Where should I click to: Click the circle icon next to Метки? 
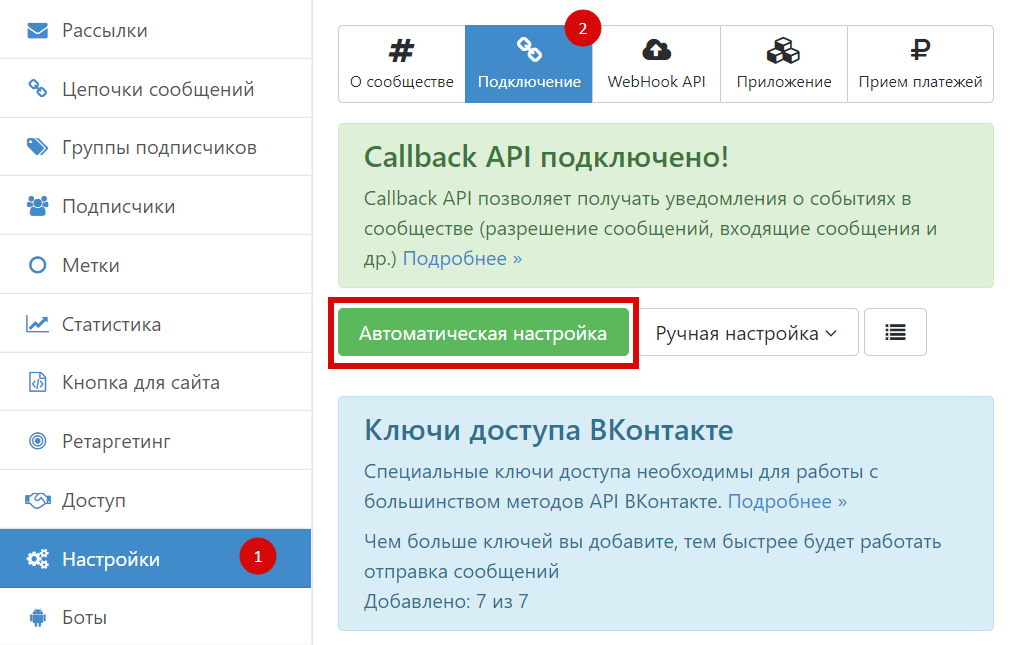click(x=38, y=266)
